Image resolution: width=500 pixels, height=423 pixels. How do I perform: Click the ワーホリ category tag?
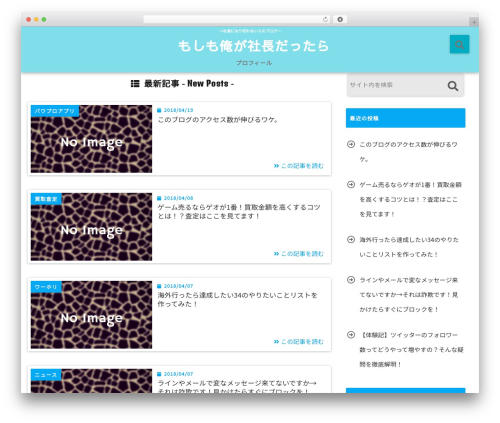click(x=46, y=287)
